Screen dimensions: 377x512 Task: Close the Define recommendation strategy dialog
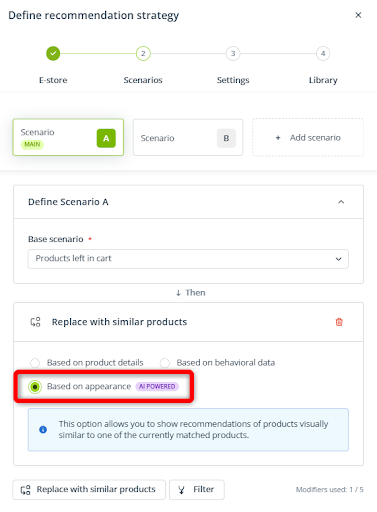click(x=358, y=15)
